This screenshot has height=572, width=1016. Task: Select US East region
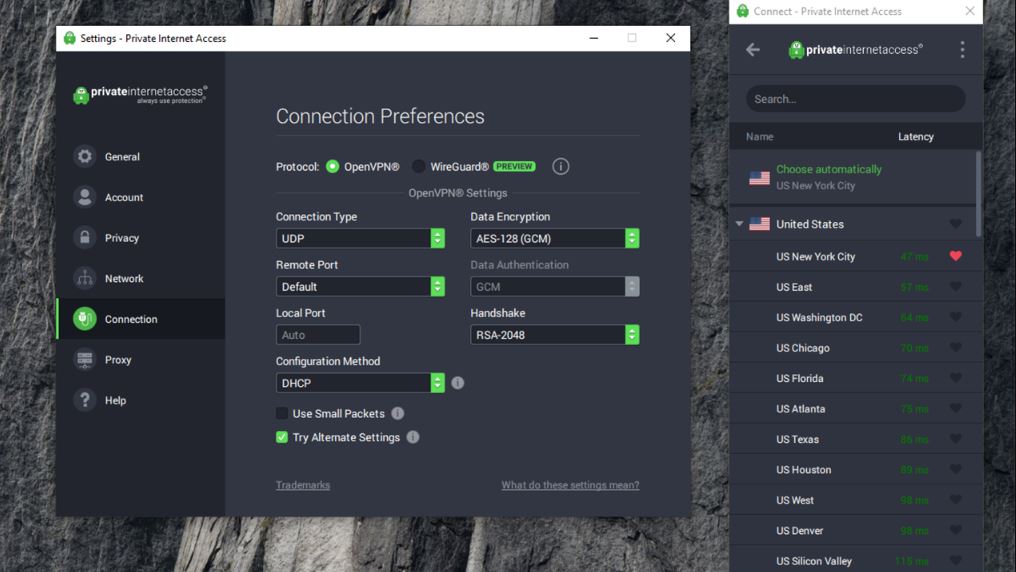pyautogui.click(x=853, y=287)
